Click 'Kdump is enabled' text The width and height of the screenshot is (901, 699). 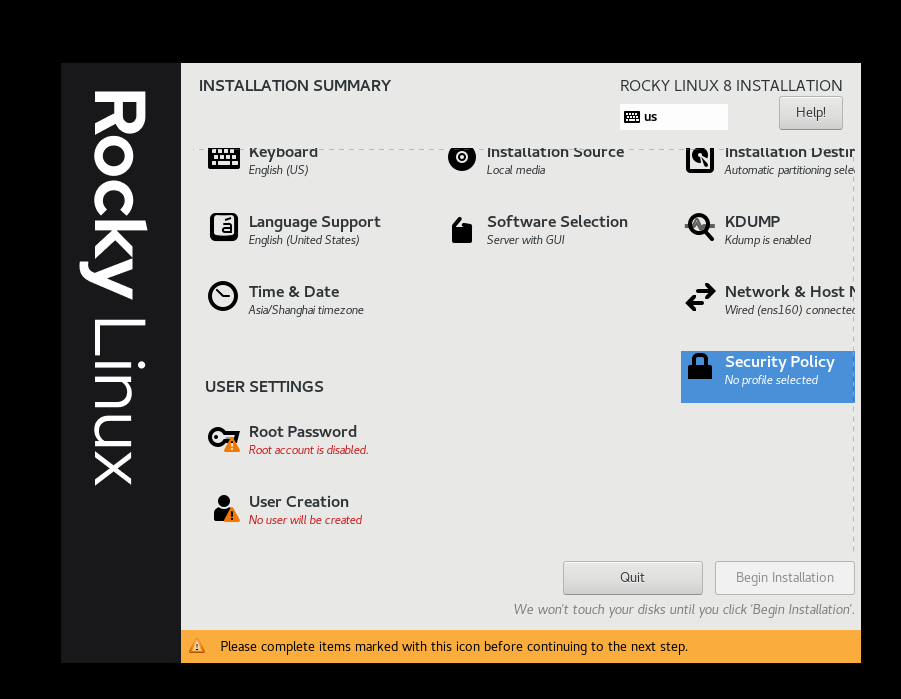point(768,240)
